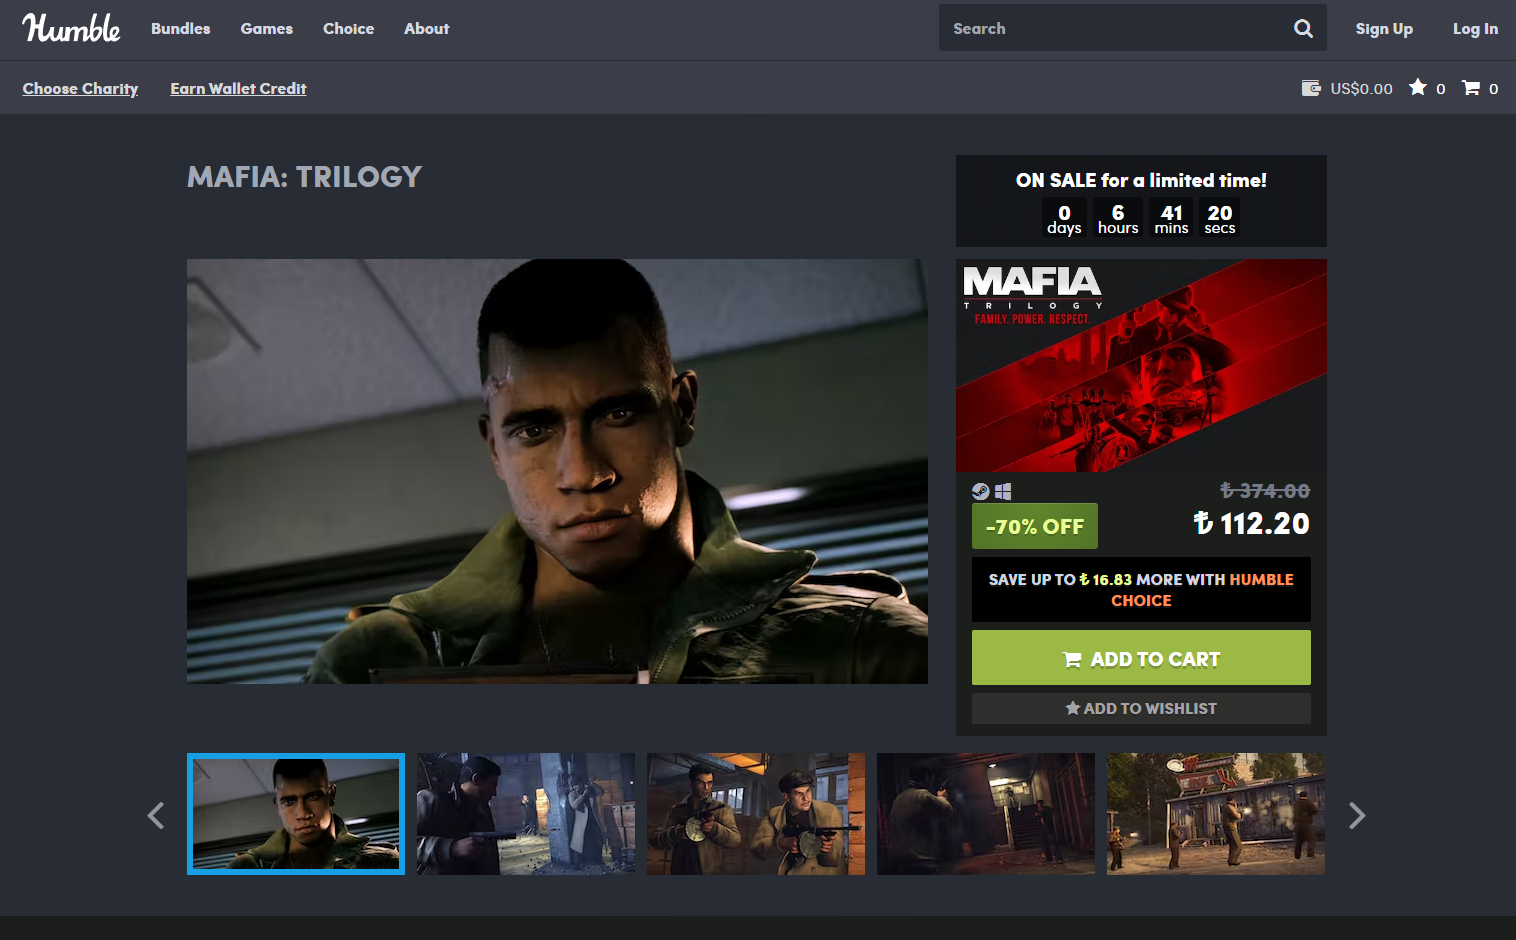Select the dark interior stairway thumbnail
Screen dimensions: 1516x940
click(986, 814)
